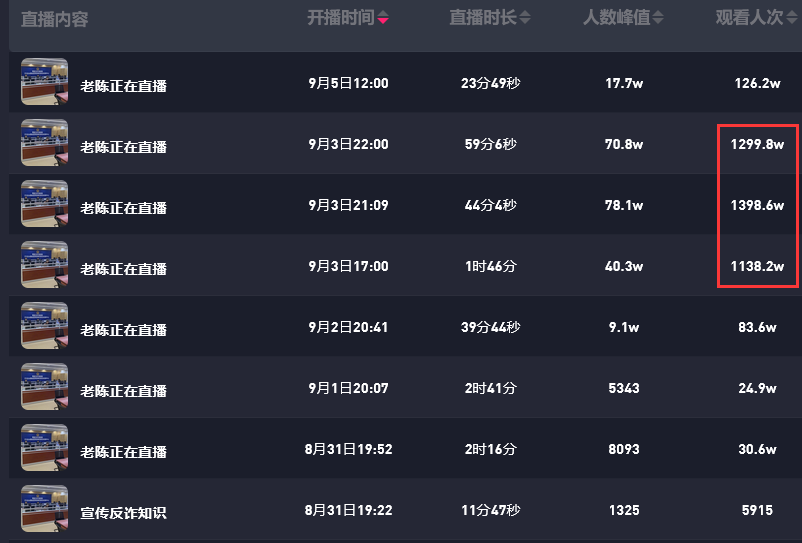
Task: Open 老陈正在直播 title in the 9月3日17:00 row
Action: tap(124, 269)
